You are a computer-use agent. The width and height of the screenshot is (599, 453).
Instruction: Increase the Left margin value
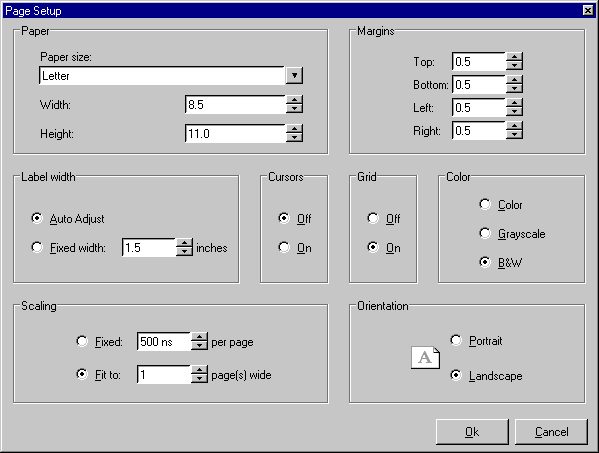click(x=514, y=103)
